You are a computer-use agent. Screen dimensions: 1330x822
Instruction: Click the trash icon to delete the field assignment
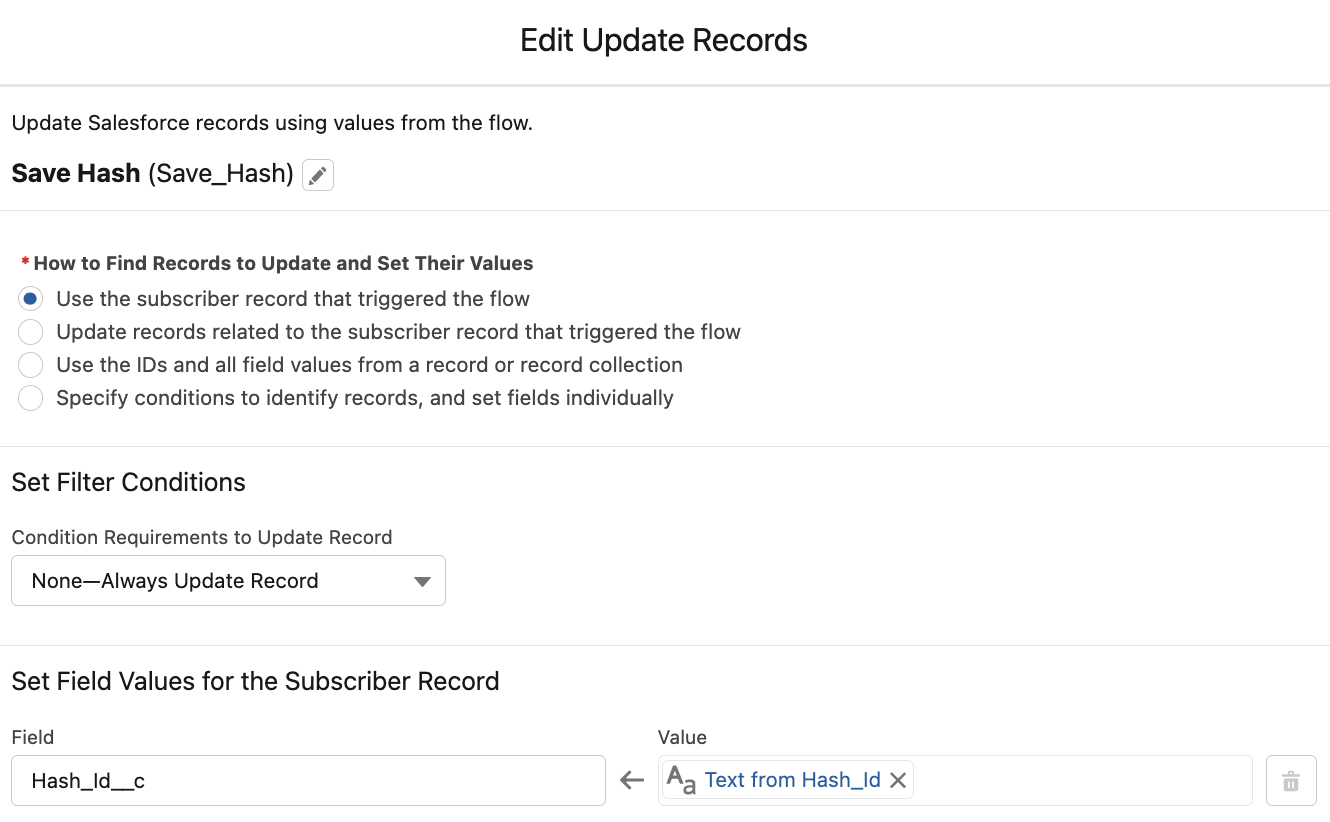1290,780
